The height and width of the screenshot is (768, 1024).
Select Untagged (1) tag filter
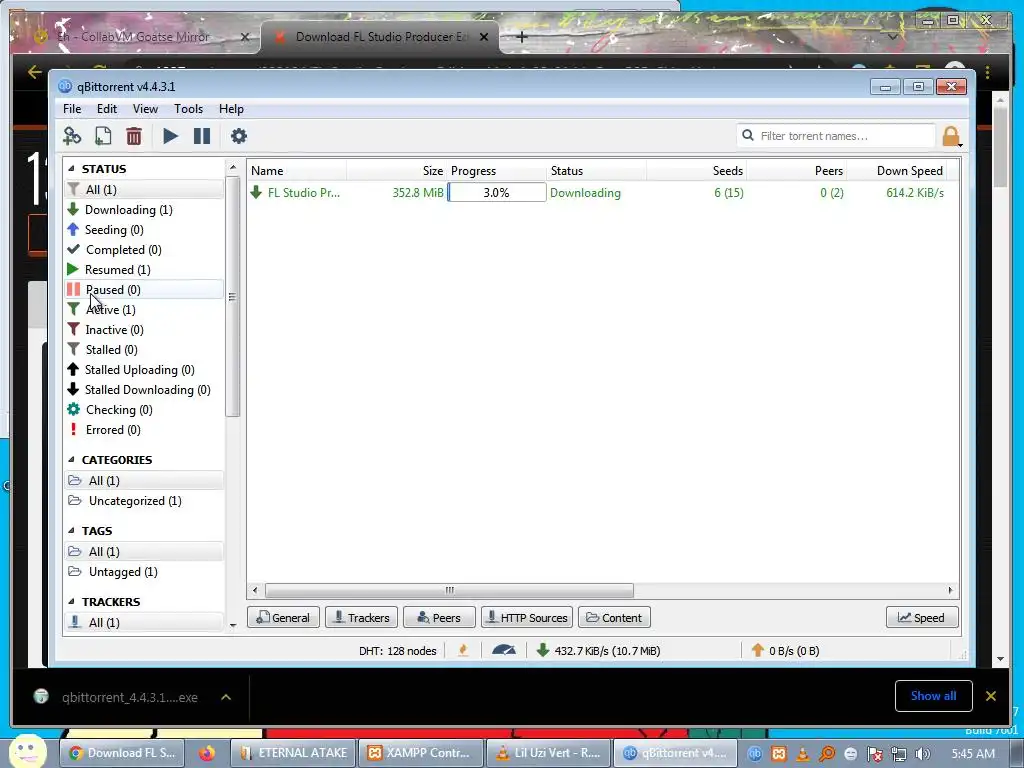click(x=123, y=571)
